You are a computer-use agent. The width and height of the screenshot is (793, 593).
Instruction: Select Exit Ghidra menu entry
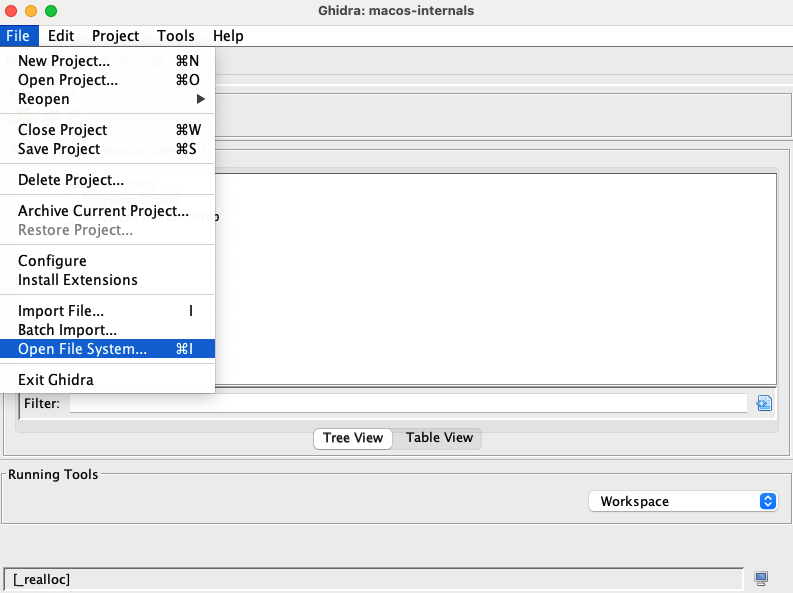pyautogui.click(x=107, y=380)
